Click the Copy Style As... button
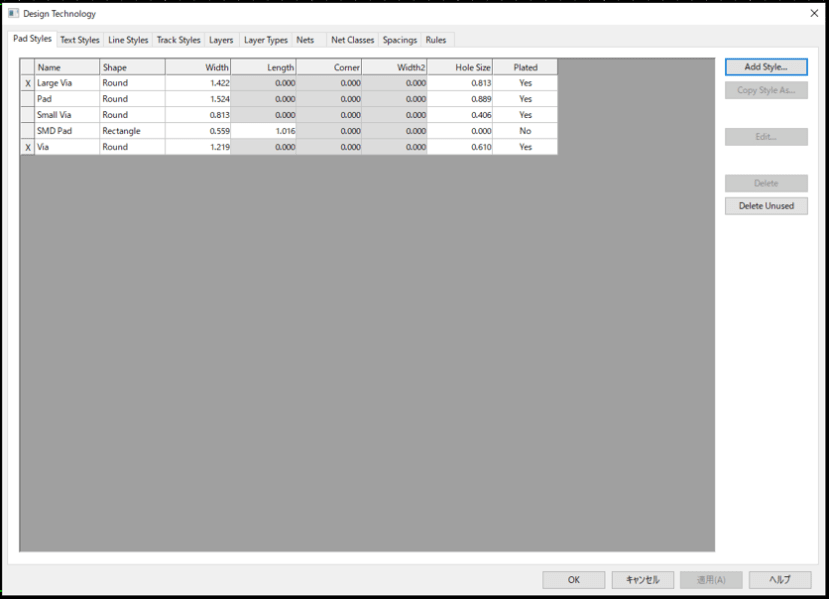This screenshot has width=829, height=599. click(x=766, y=90)
